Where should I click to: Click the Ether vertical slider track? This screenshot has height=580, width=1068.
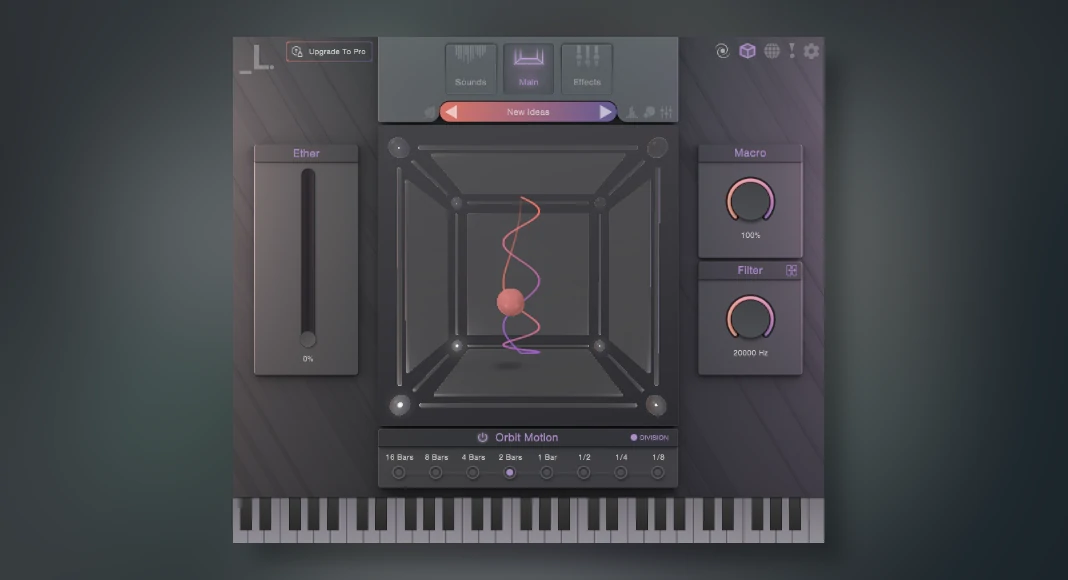pyautogui.click(x=307, y=255)
